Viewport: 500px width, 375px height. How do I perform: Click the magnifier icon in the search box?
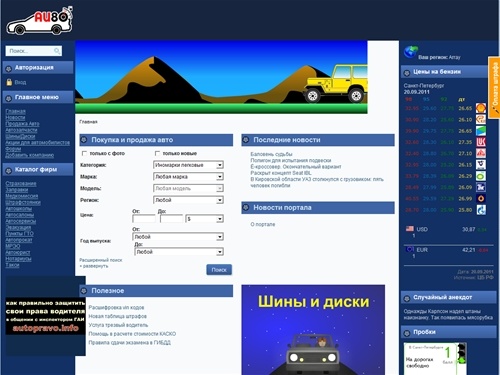(57, 51)
